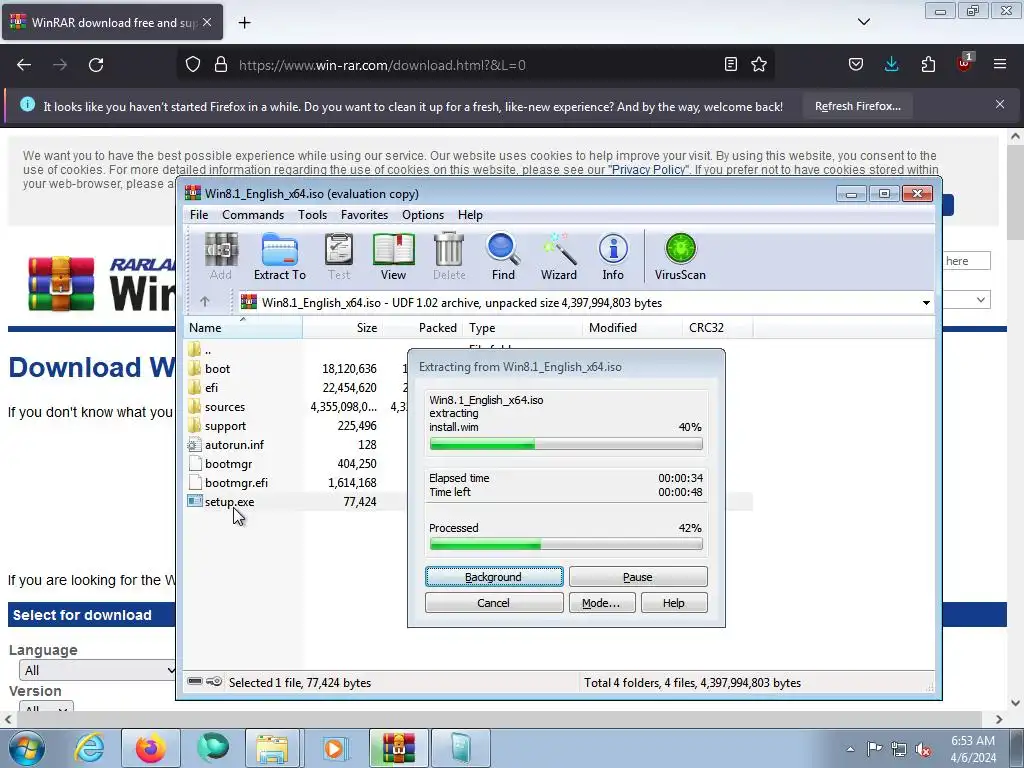Sort by the Modified column header
The image size is (1024, 768).
pyautogui.click(x=632, y=328)
